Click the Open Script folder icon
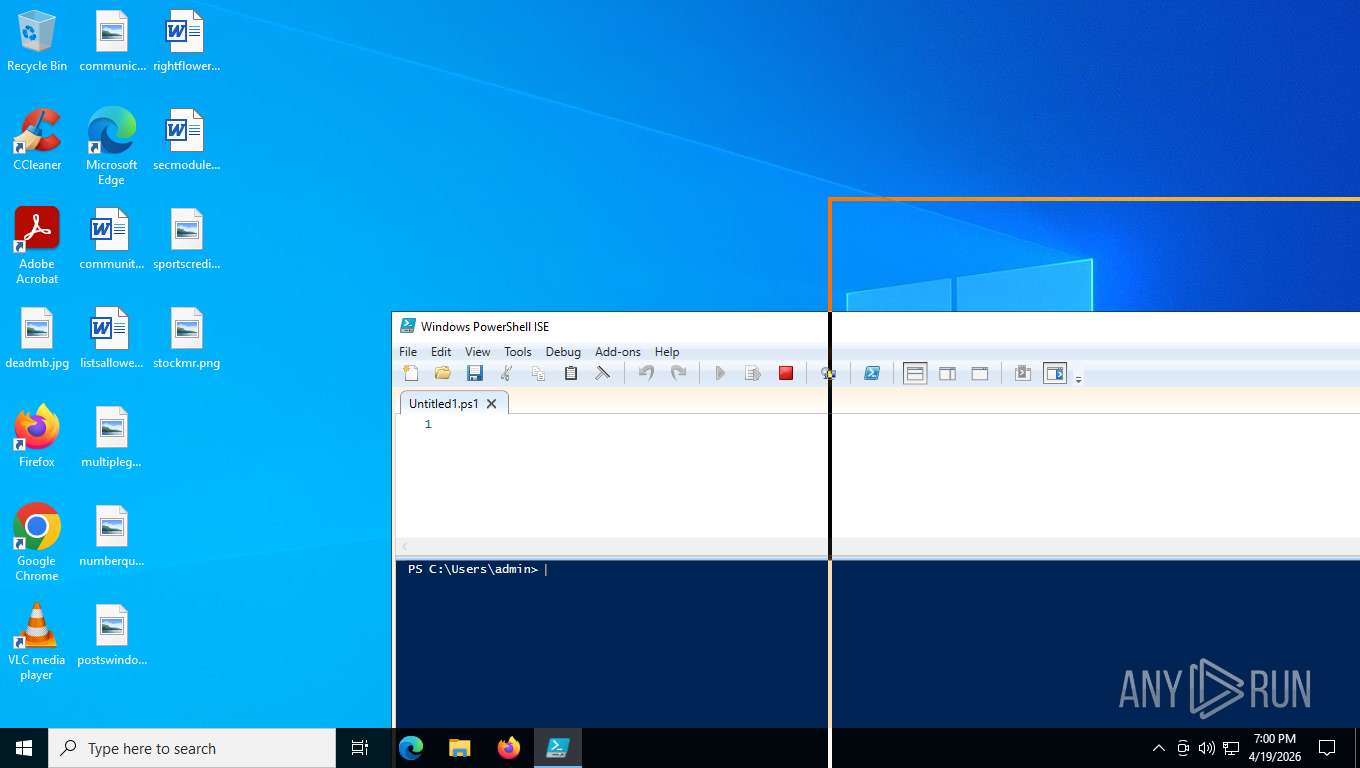The image size is (1360, 768). click(x=443, y=373)
